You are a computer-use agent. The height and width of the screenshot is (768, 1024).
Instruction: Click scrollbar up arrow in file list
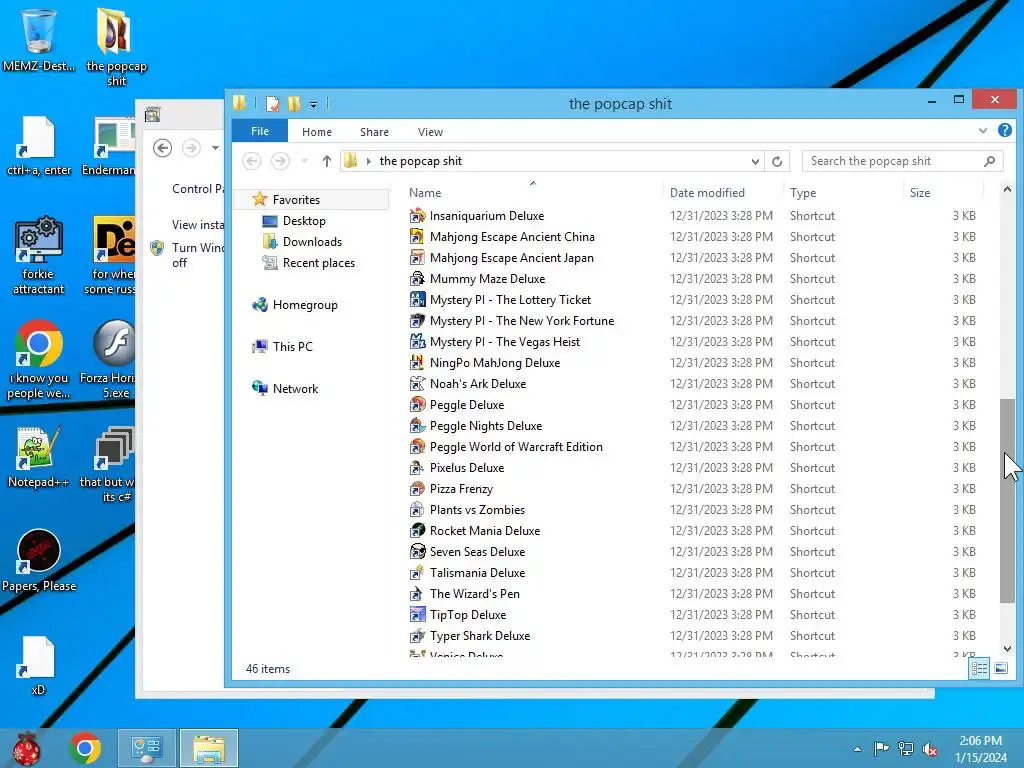(1007, 190)
